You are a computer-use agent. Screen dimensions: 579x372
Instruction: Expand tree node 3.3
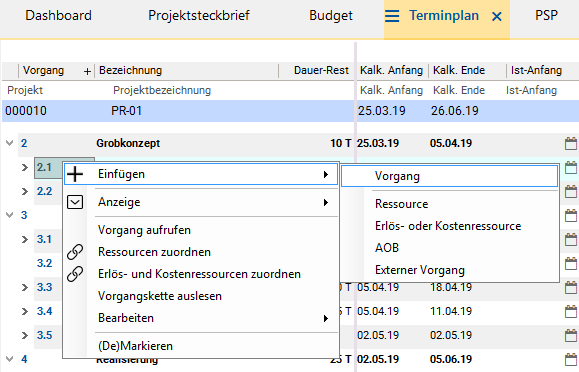click(x=25, y=287)
